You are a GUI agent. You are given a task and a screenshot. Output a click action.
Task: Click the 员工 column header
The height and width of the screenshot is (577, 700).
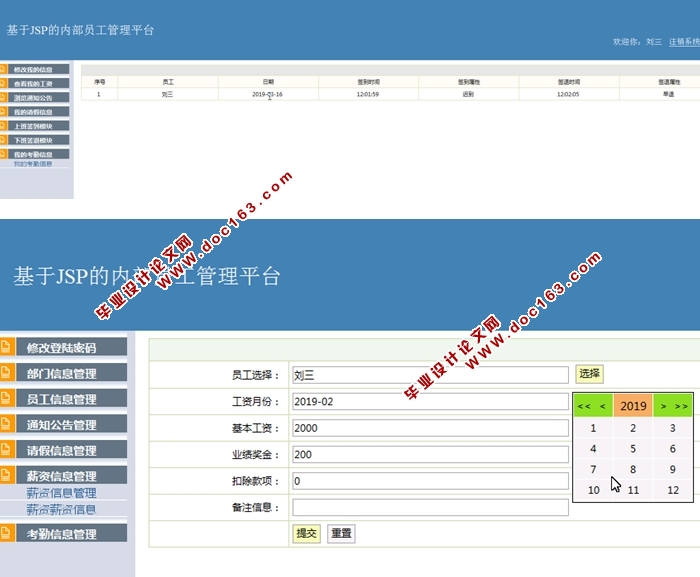pyautogui.click(x=168, y=82)
